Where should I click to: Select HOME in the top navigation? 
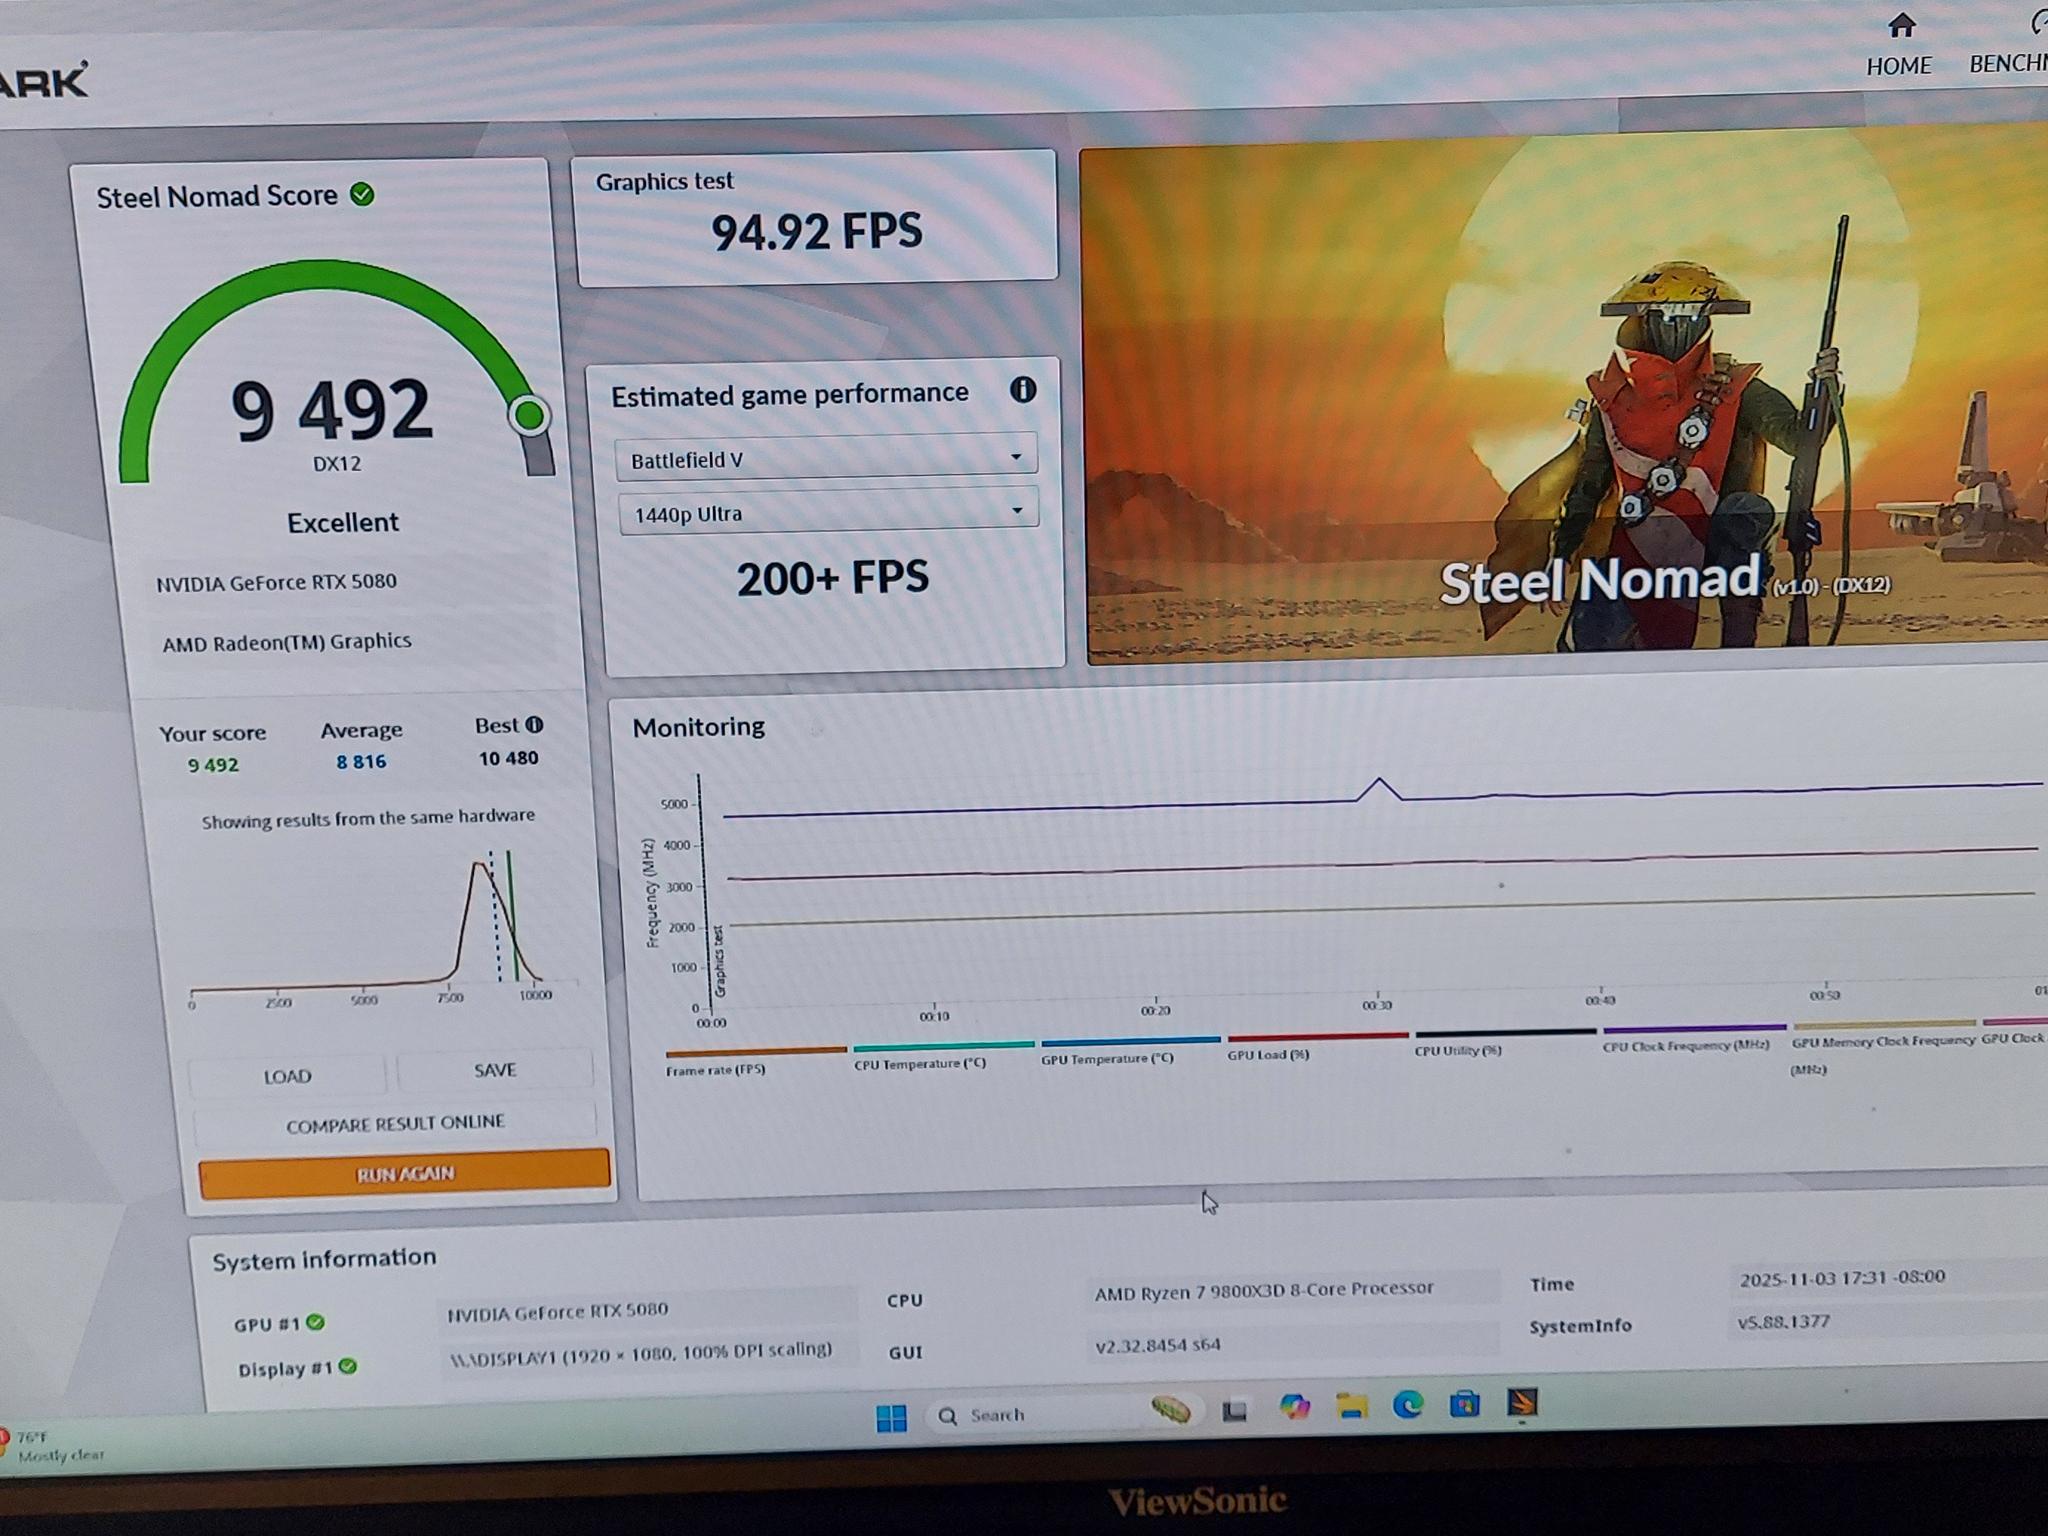[x=1899, y=64]
